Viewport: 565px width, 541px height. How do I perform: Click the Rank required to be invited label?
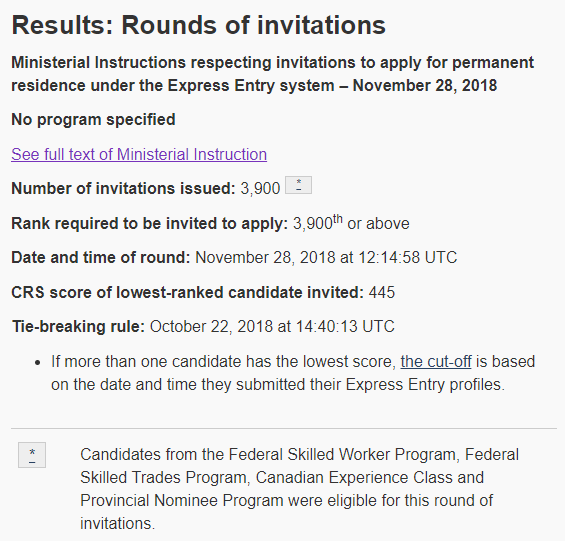click(150, 223)
